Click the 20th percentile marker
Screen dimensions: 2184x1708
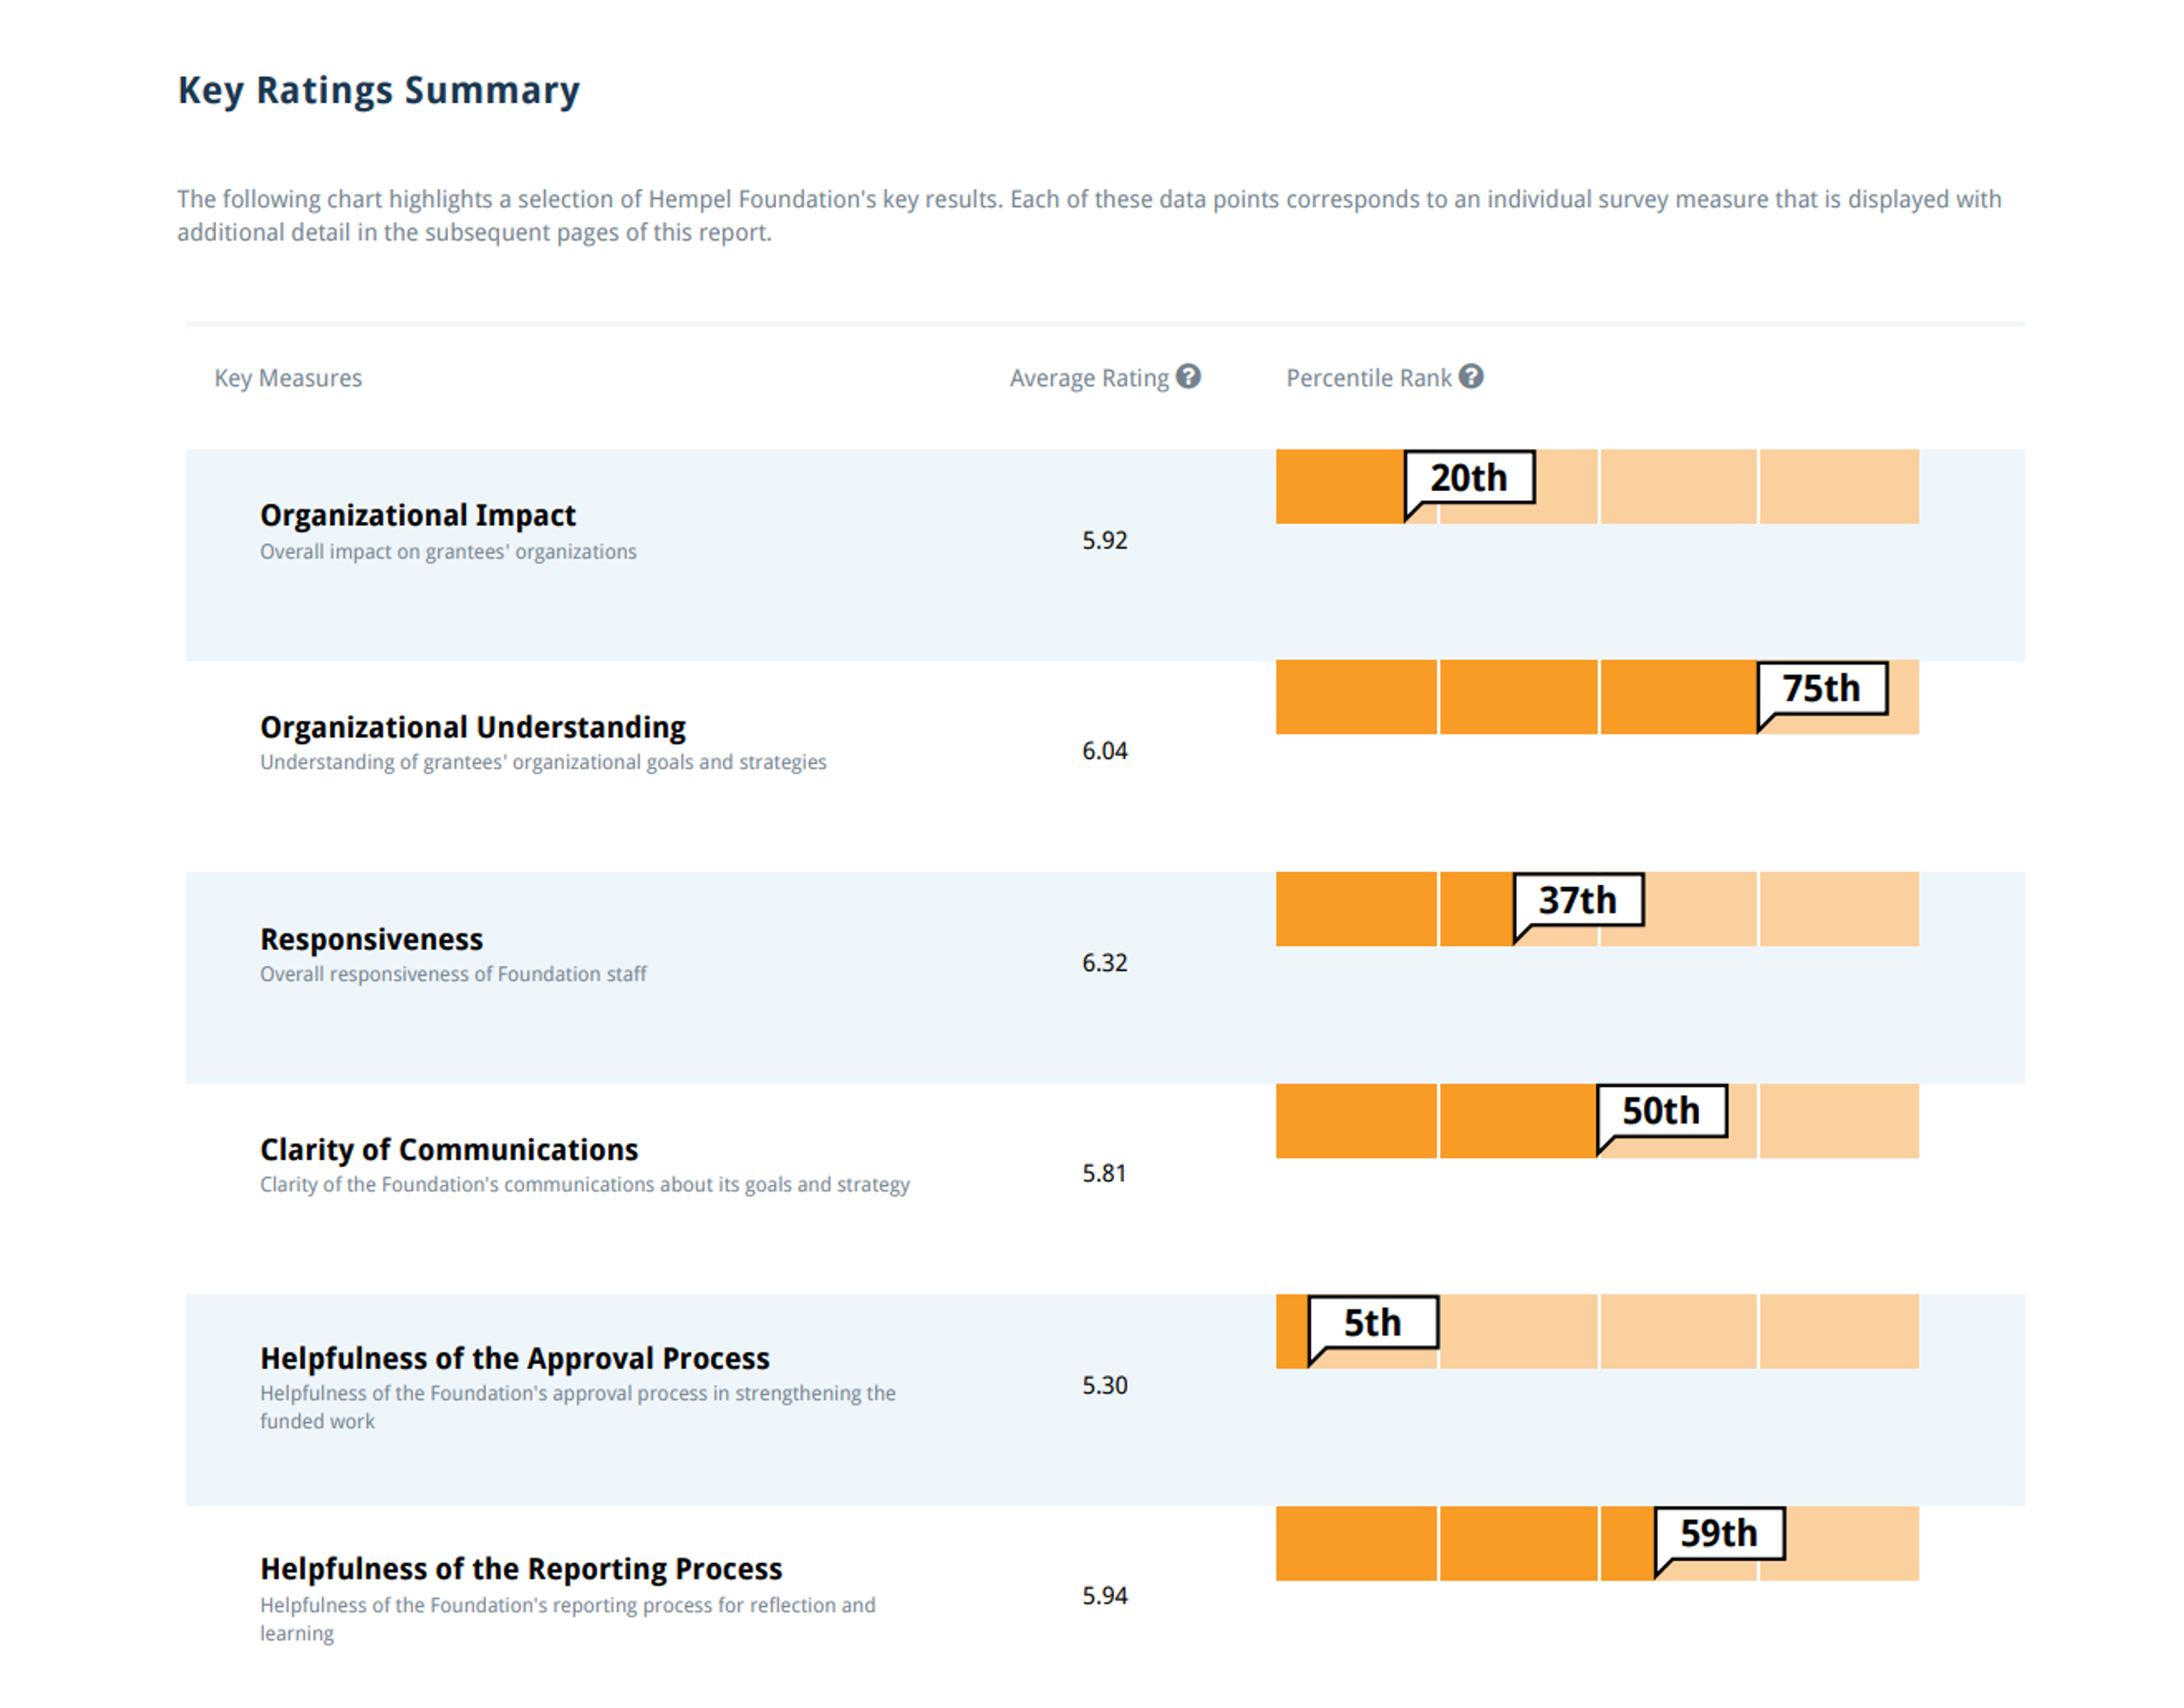tap(1469, 478)
